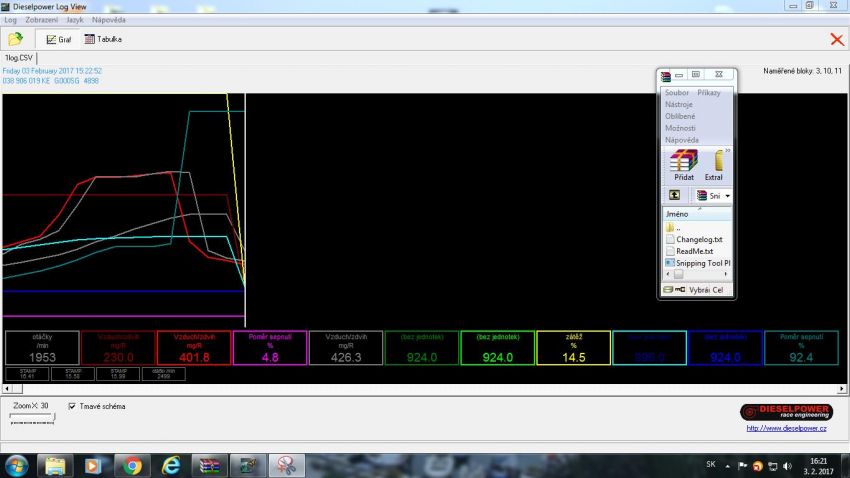Select the parent folder '..' entry
This screenshot has height=478, width=850.
[x=673, y=228]
